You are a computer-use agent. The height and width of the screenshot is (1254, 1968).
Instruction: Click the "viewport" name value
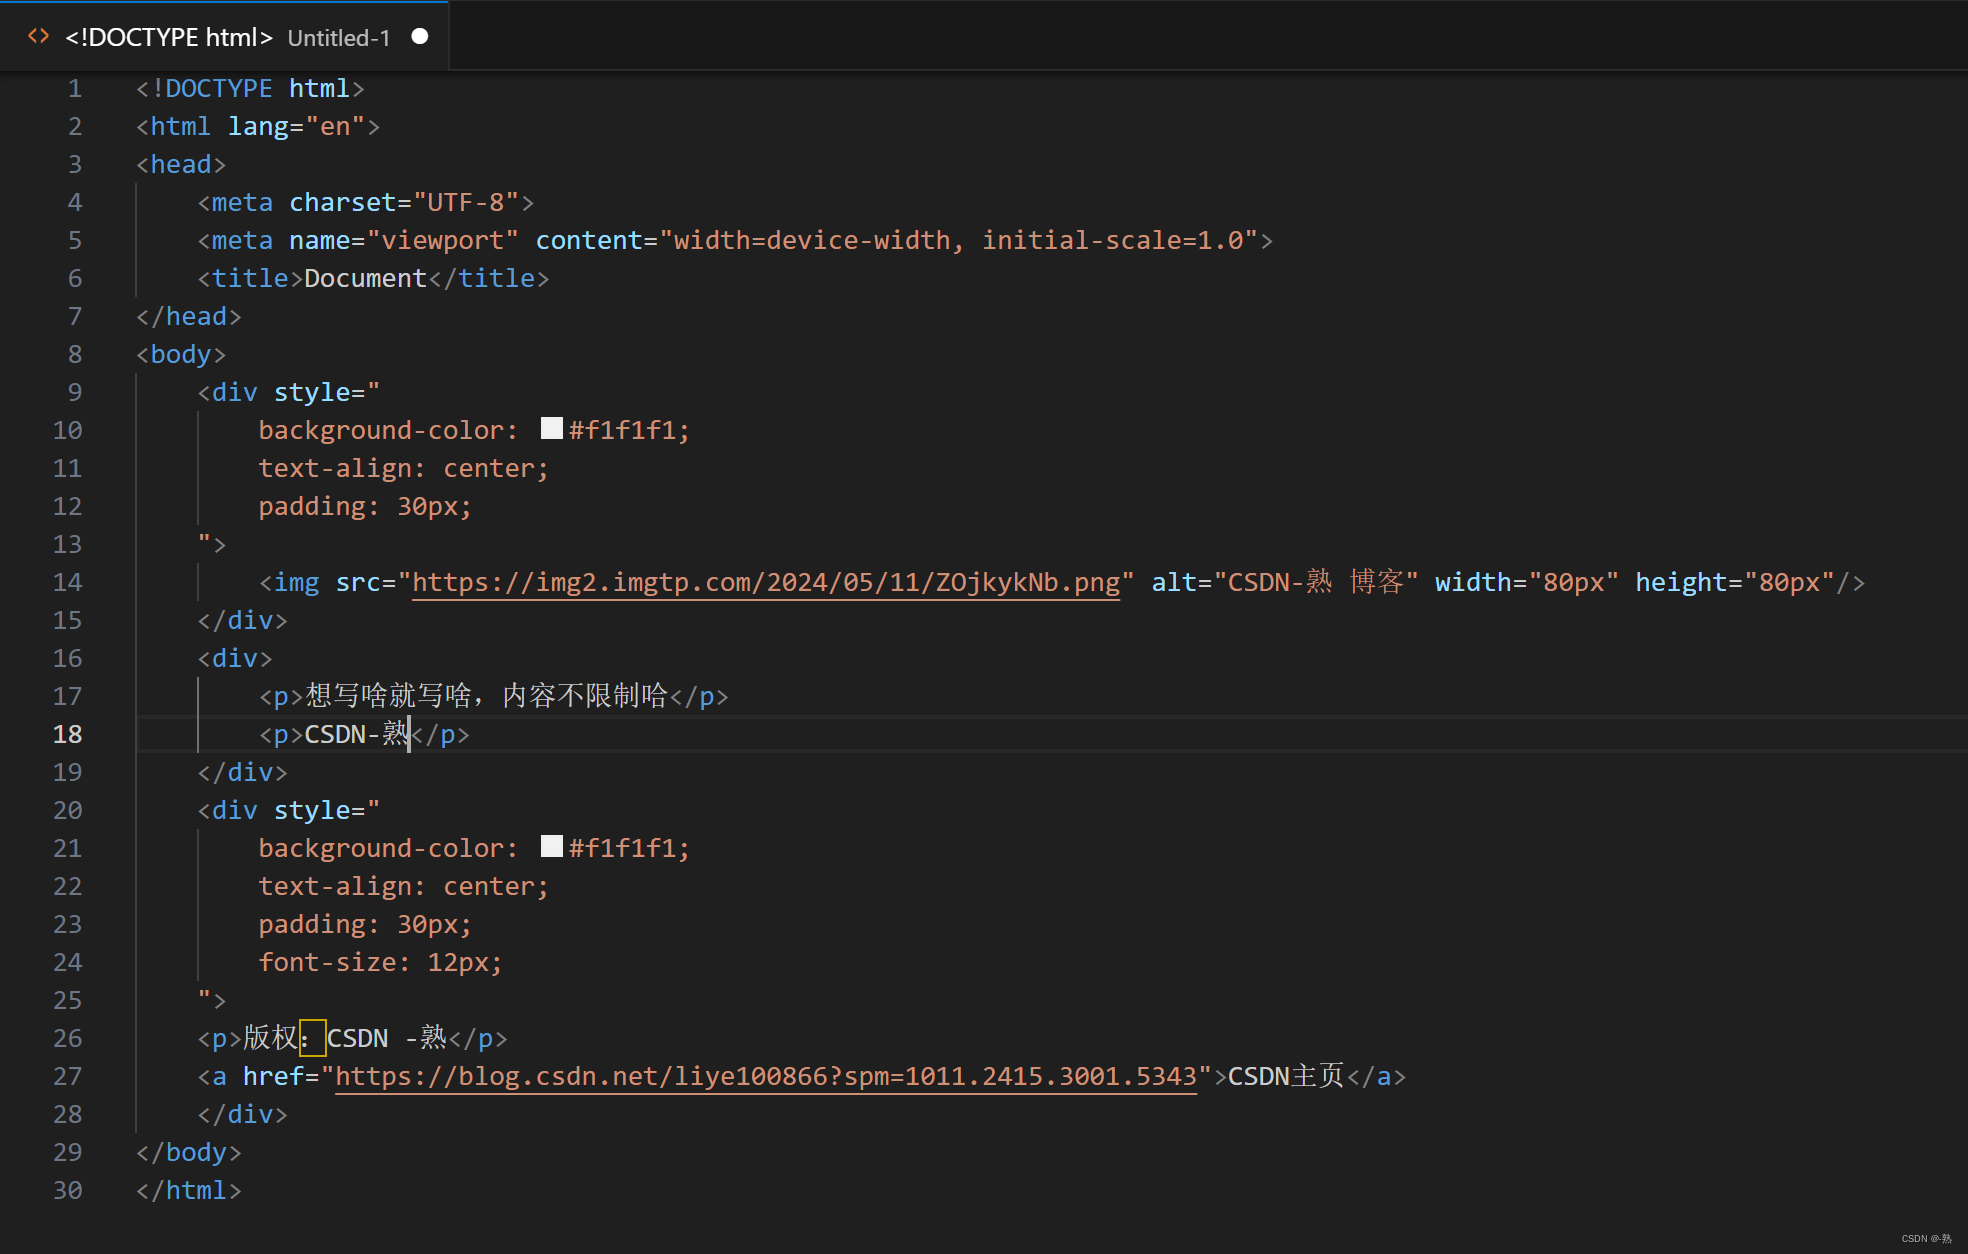pyautogui.click(x=443, y=240)
